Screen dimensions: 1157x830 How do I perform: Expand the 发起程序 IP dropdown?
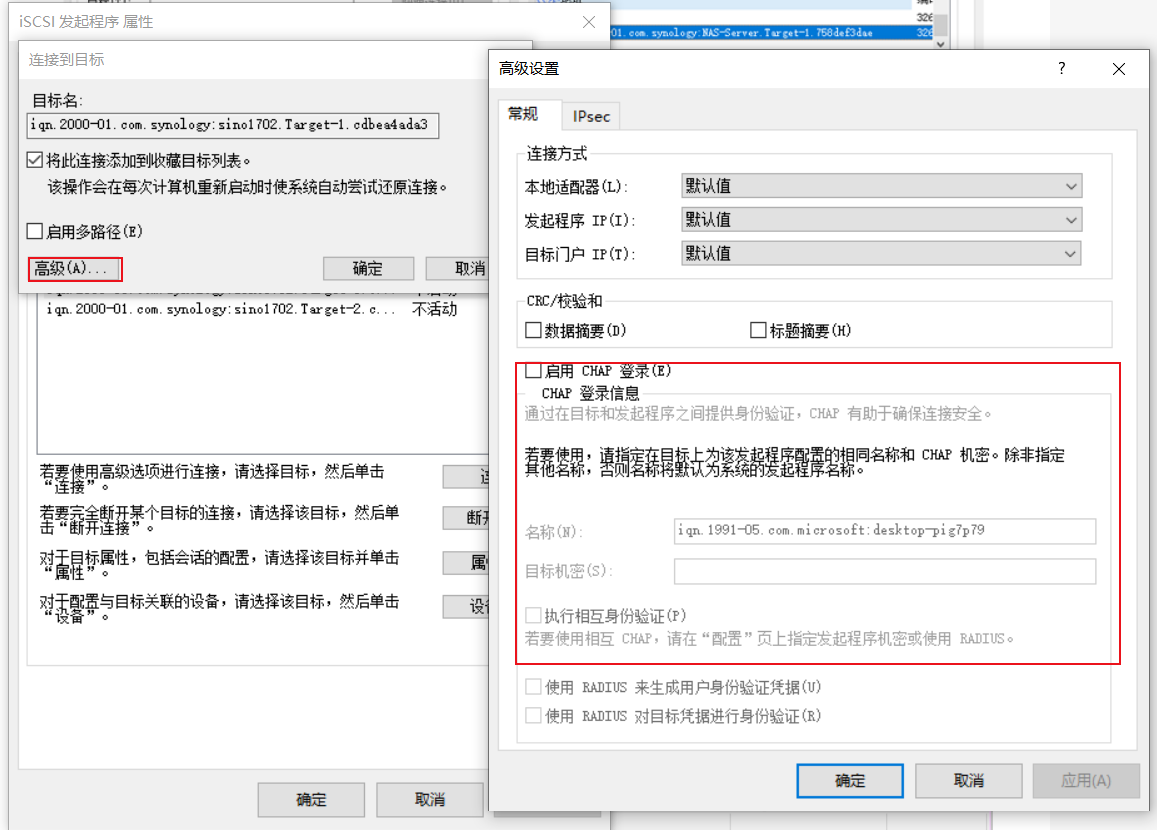pos(880,220)
